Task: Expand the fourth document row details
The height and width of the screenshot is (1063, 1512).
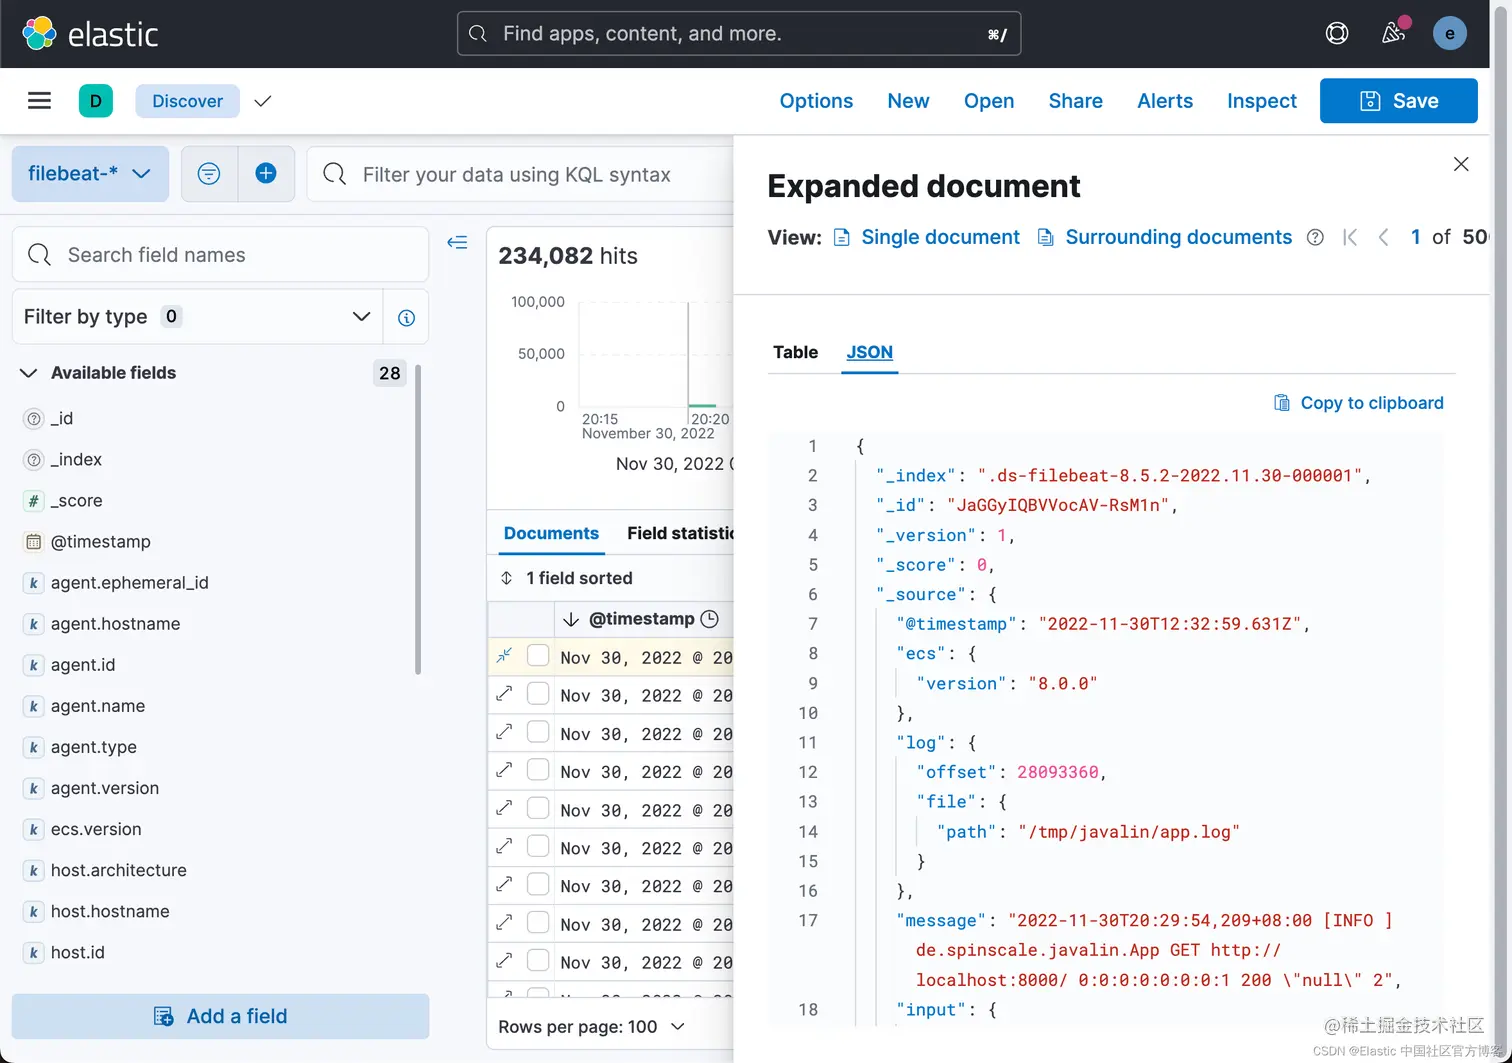Action: (x=505, y=769)
